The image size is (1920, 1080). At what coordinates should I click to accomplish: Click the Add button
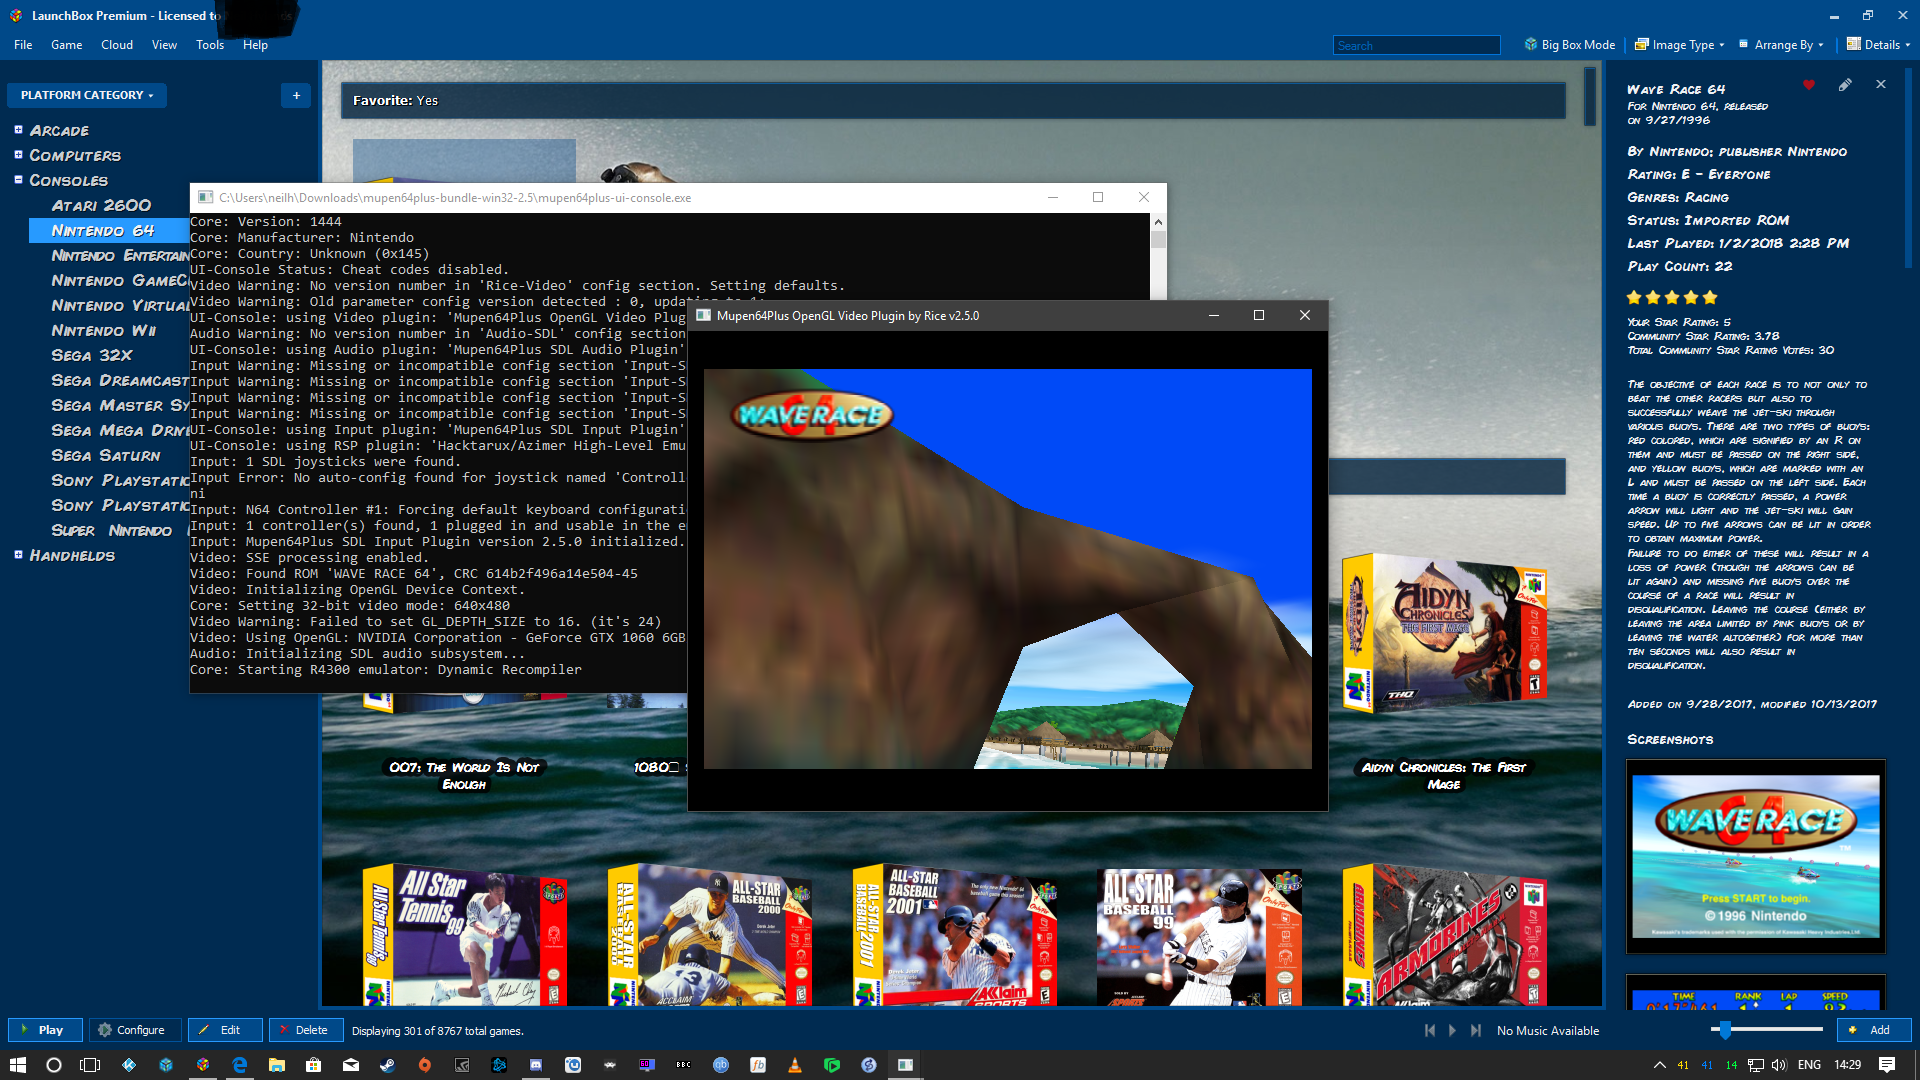(1872, 1030)
